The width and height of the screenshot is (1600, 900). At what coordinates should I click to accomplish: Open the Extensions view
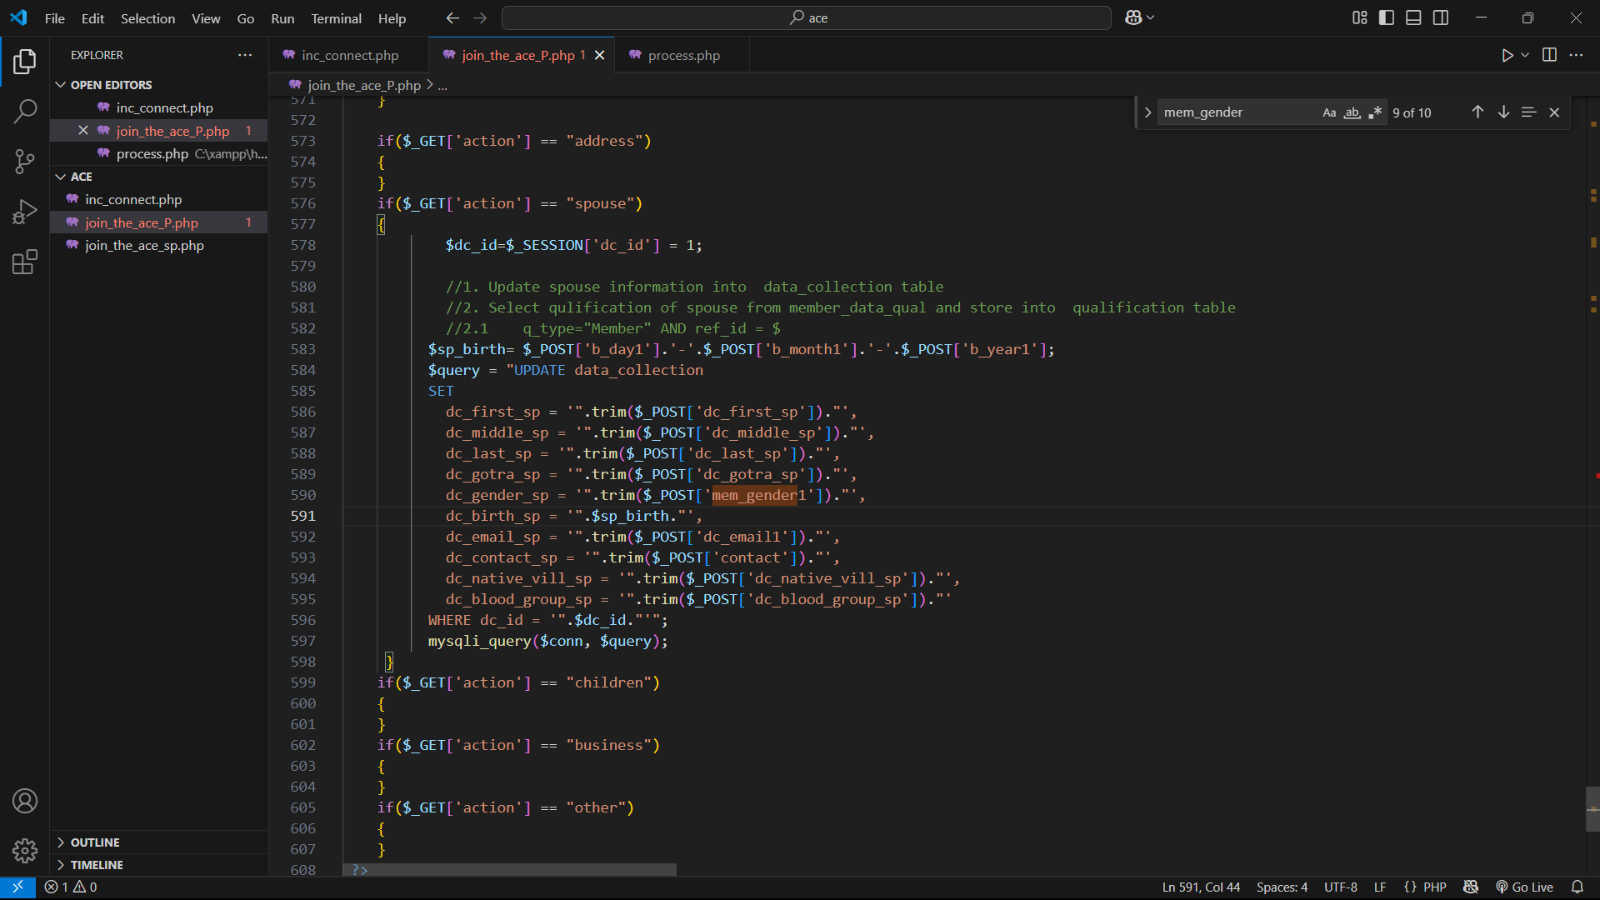pos(25,263)
